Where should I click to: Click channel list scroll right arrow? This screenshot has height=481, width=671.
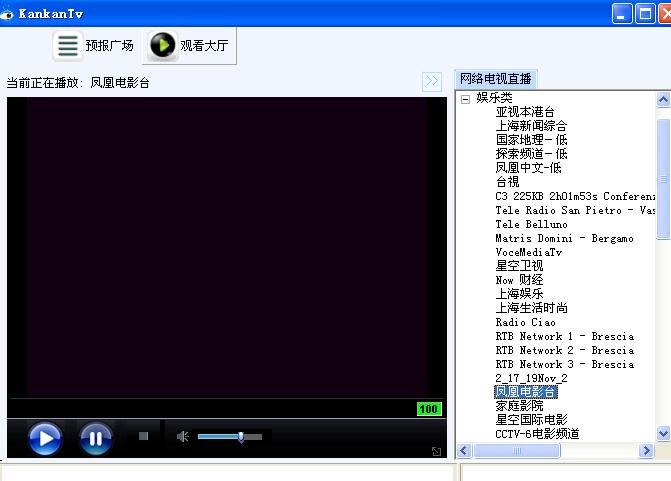click(x=646, y=451)
